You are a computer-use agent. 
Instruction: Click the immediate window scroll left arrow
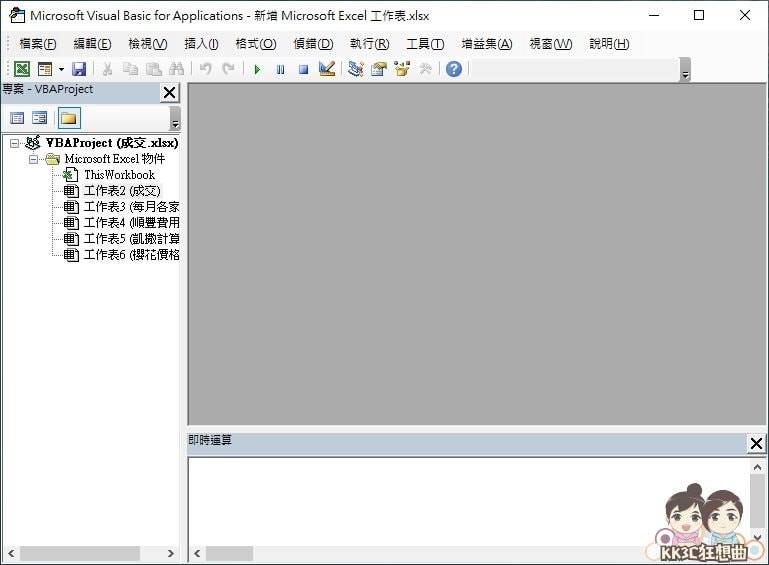(x=197, y=554)
